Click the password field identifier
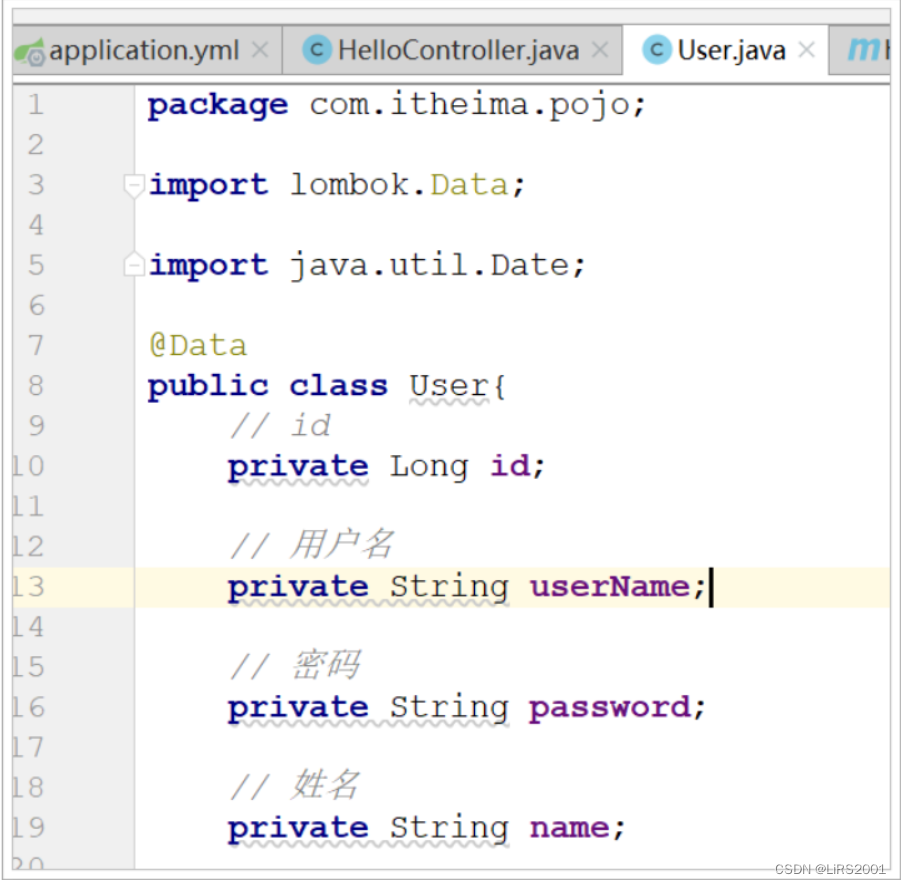The width and height of the screenshot is (901, 884). 609,707
